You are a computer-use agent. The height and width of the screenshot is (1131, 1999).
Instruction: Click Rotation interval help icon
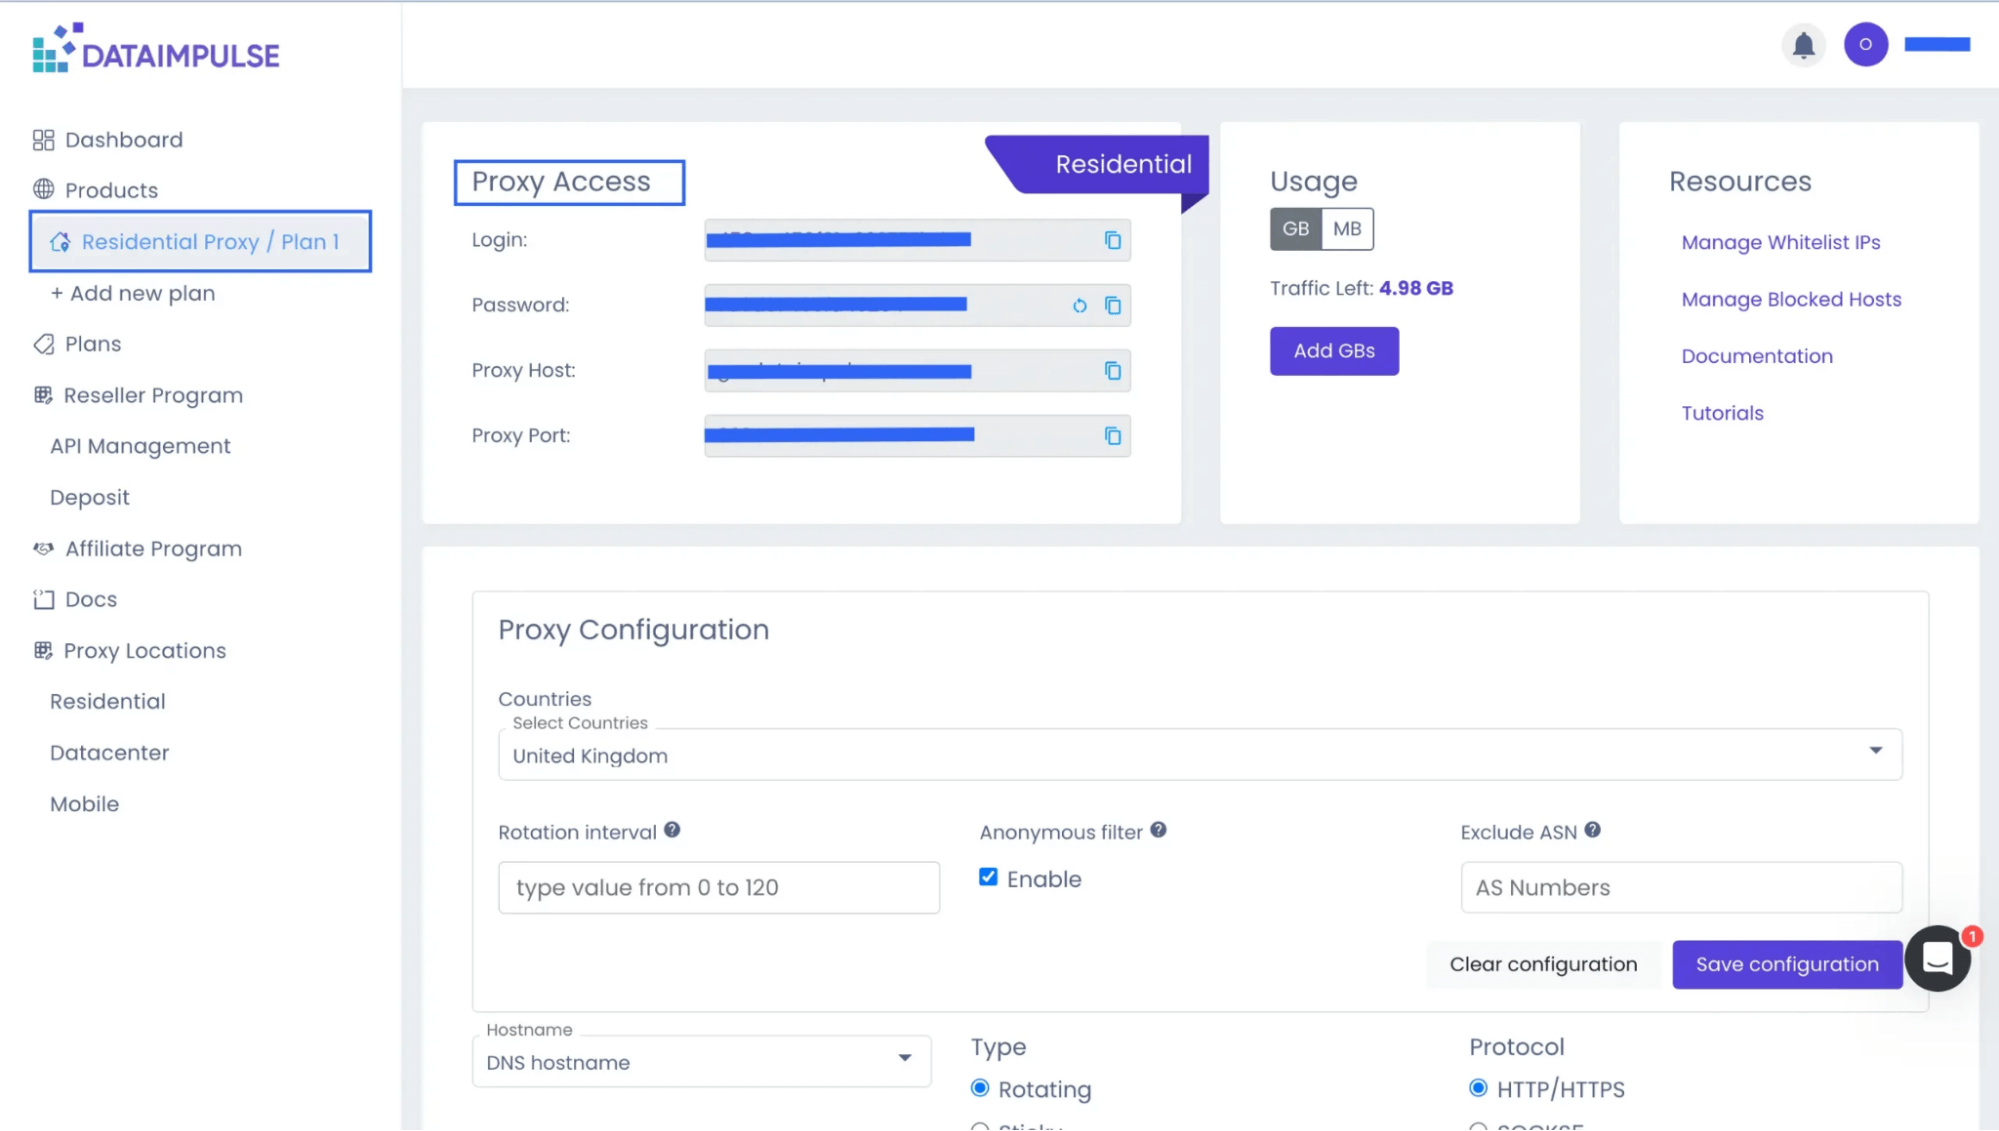672,830
